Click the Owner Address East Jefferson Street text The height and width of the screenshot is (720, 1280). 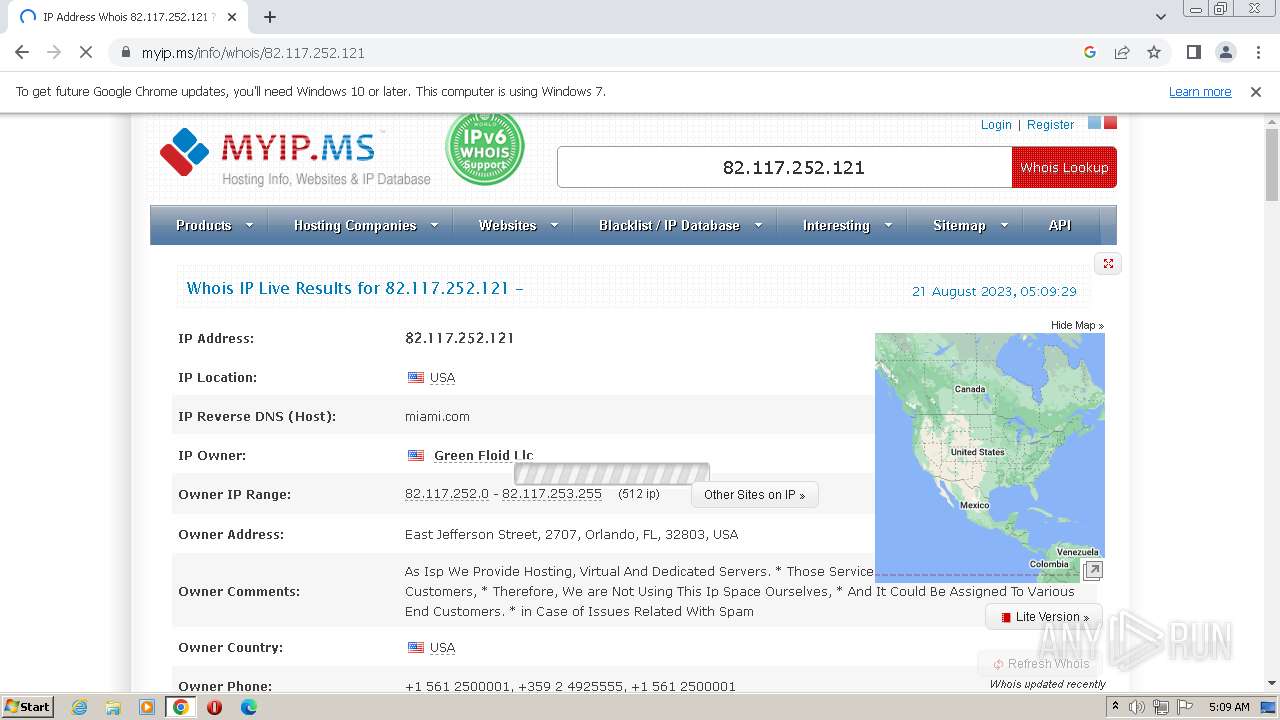pyautogui.click(x=571, y=535)
